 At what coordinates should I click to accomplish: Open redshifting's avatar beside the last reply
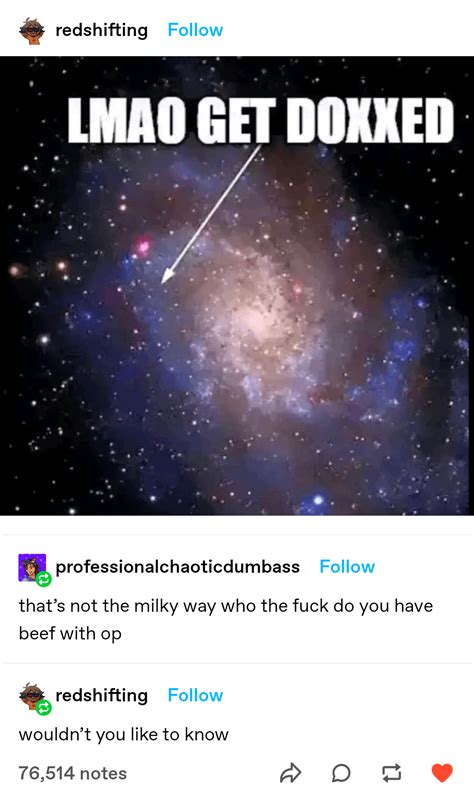[x=31, y=695]
